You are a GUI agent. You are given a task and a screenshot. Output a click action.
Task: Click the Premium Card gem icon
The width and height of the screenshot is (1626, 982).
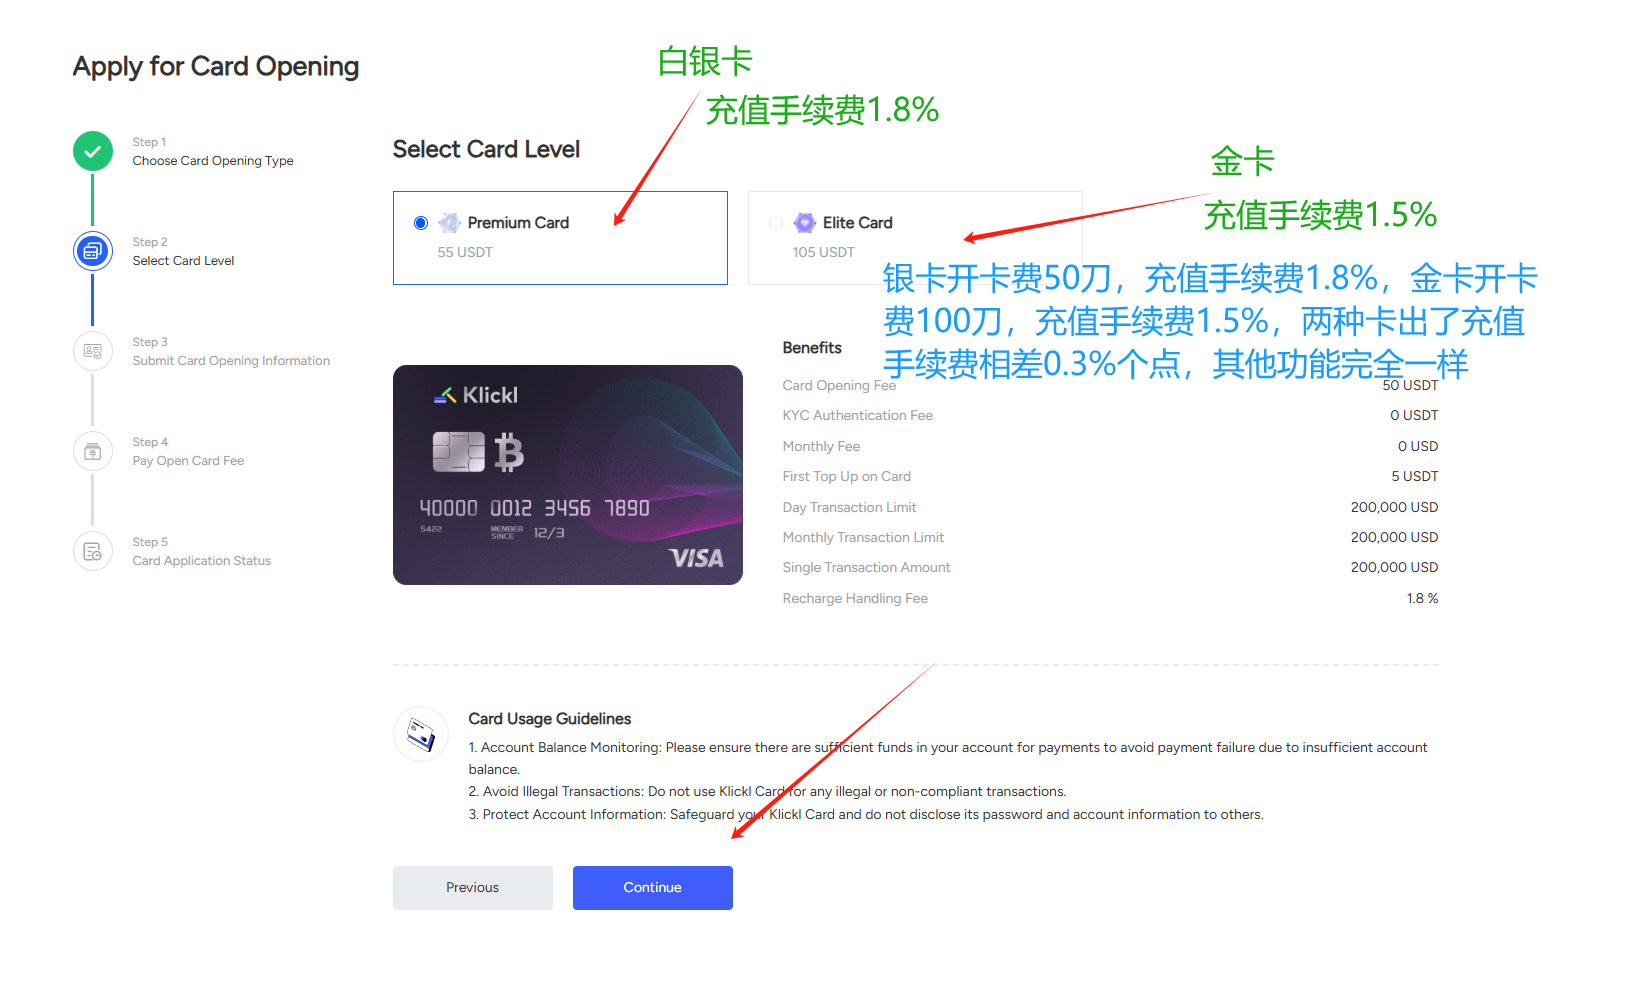[x=450, y=223]
